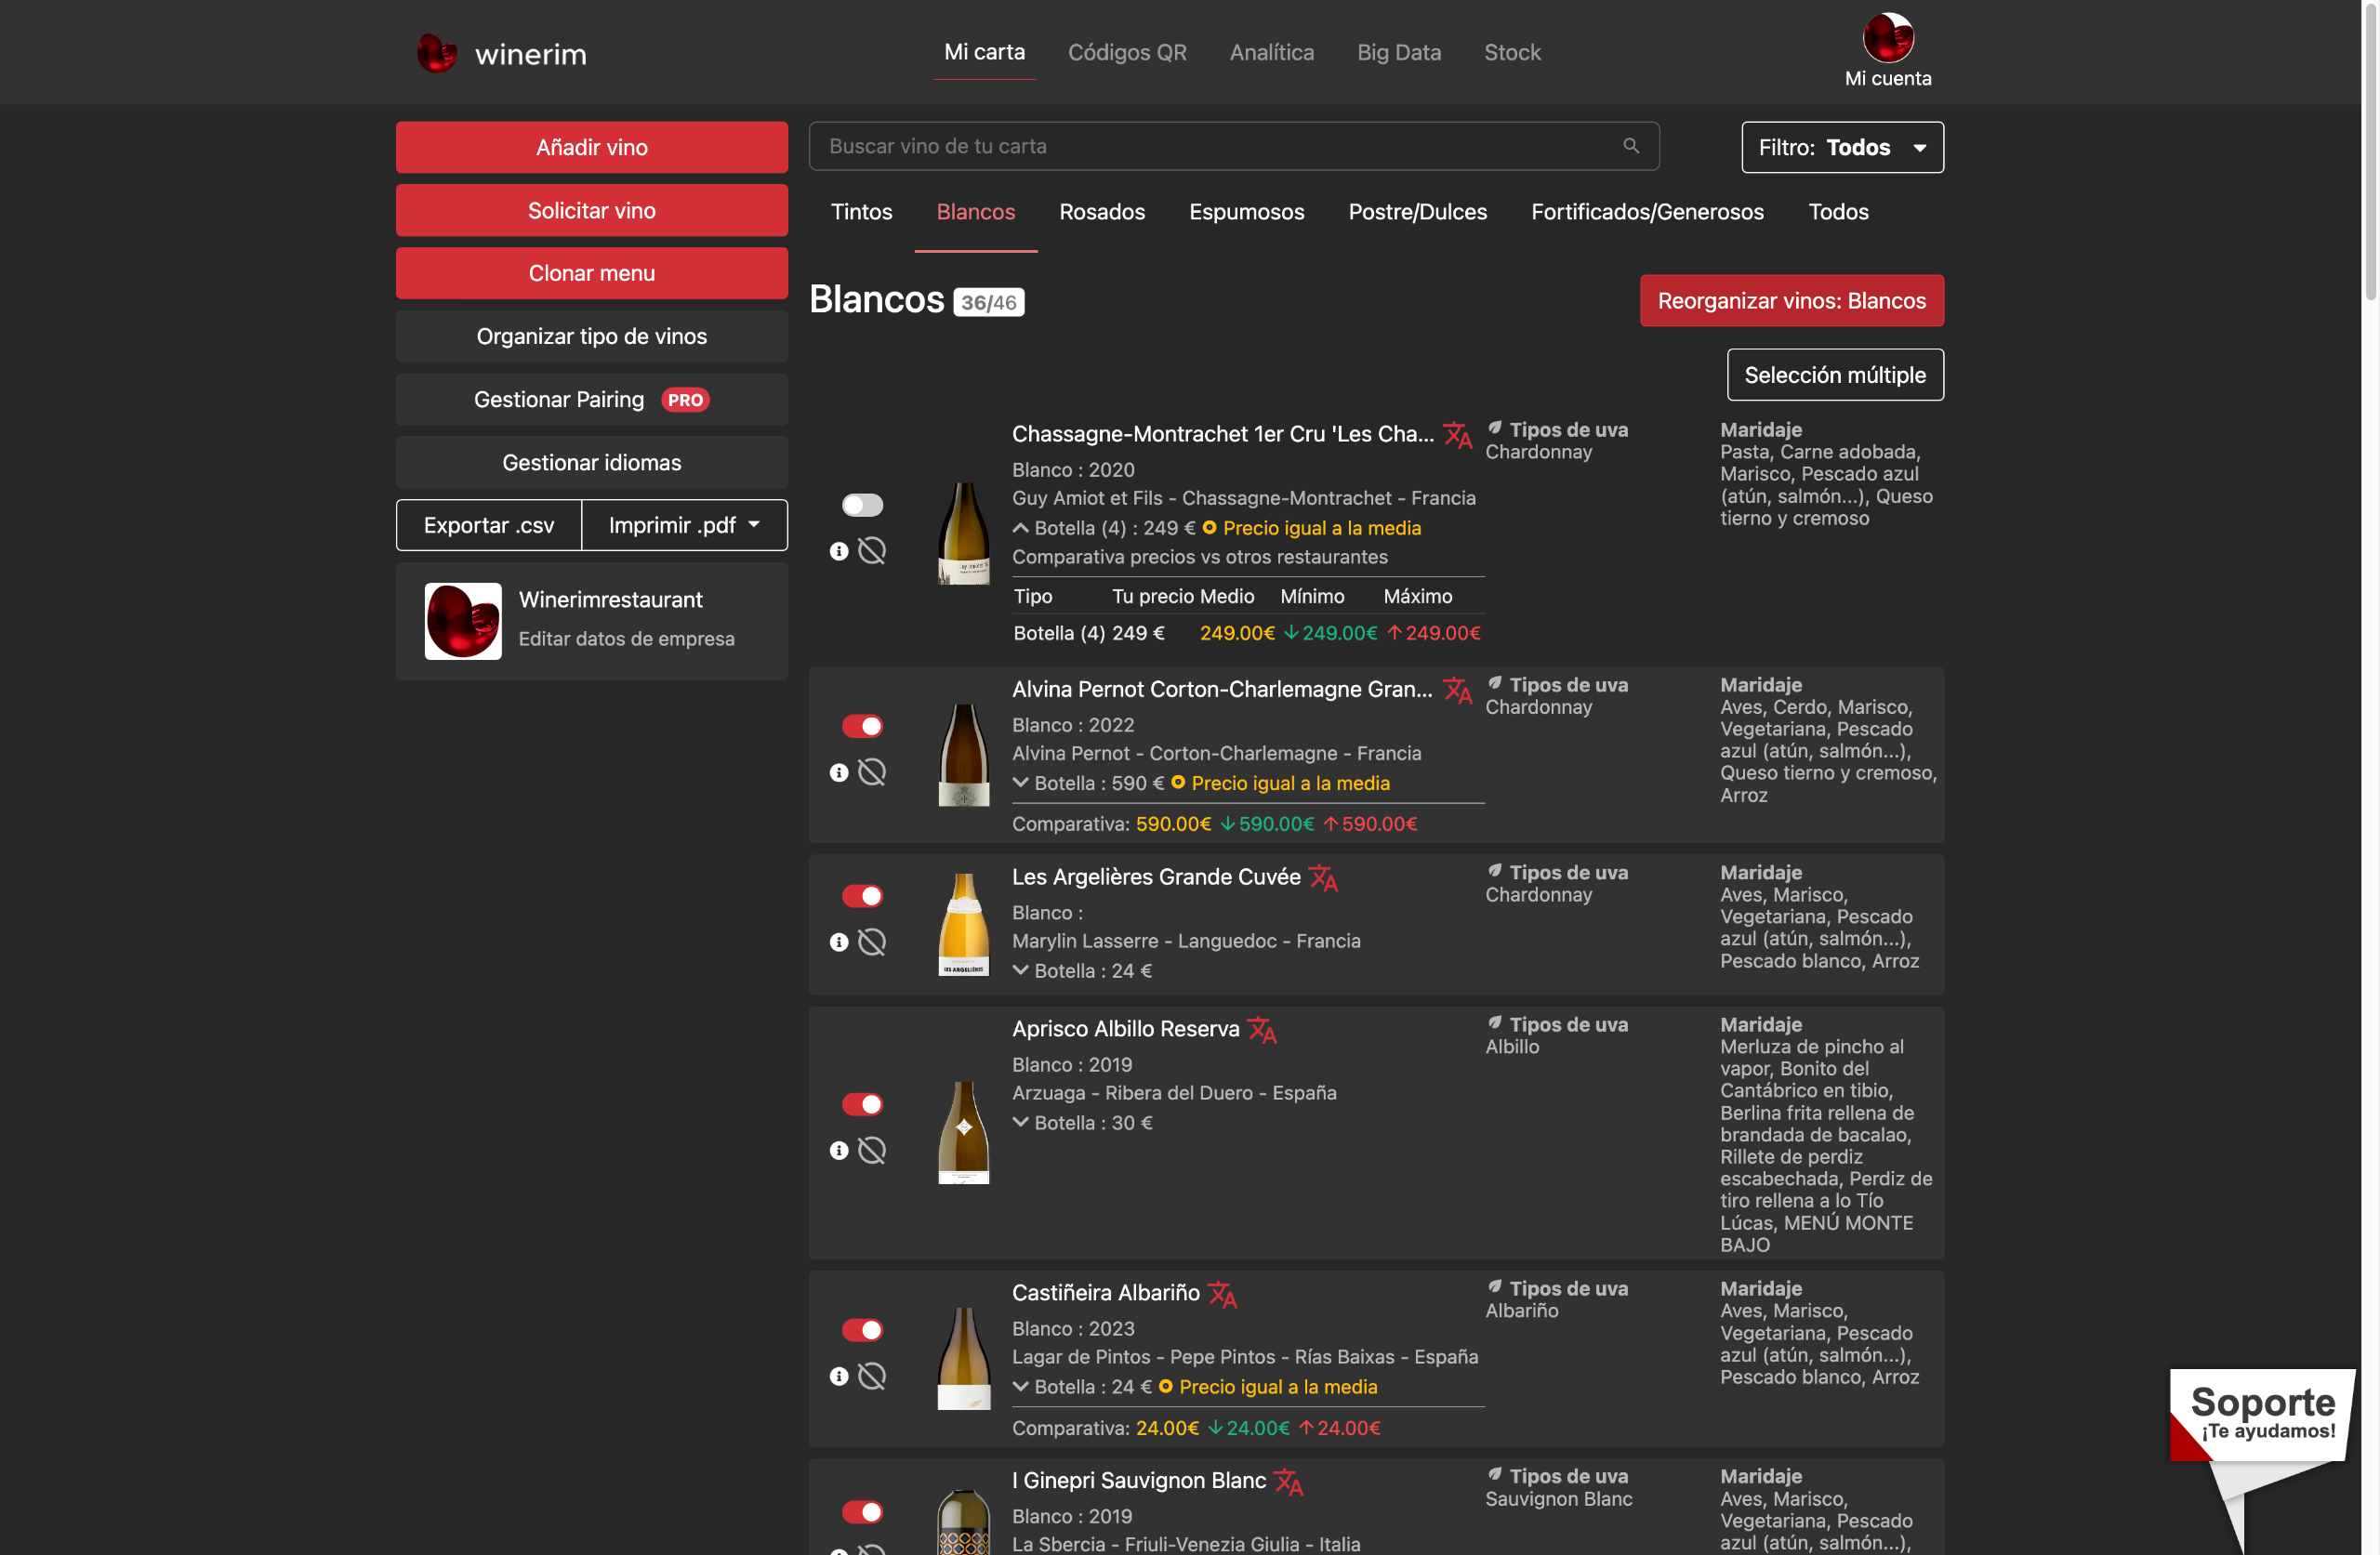Turn off Aprisco Albillo Reserva toggle
Viewport: 2380px width, 1555px height.
pyautogui.click(x=862, y=1104)
